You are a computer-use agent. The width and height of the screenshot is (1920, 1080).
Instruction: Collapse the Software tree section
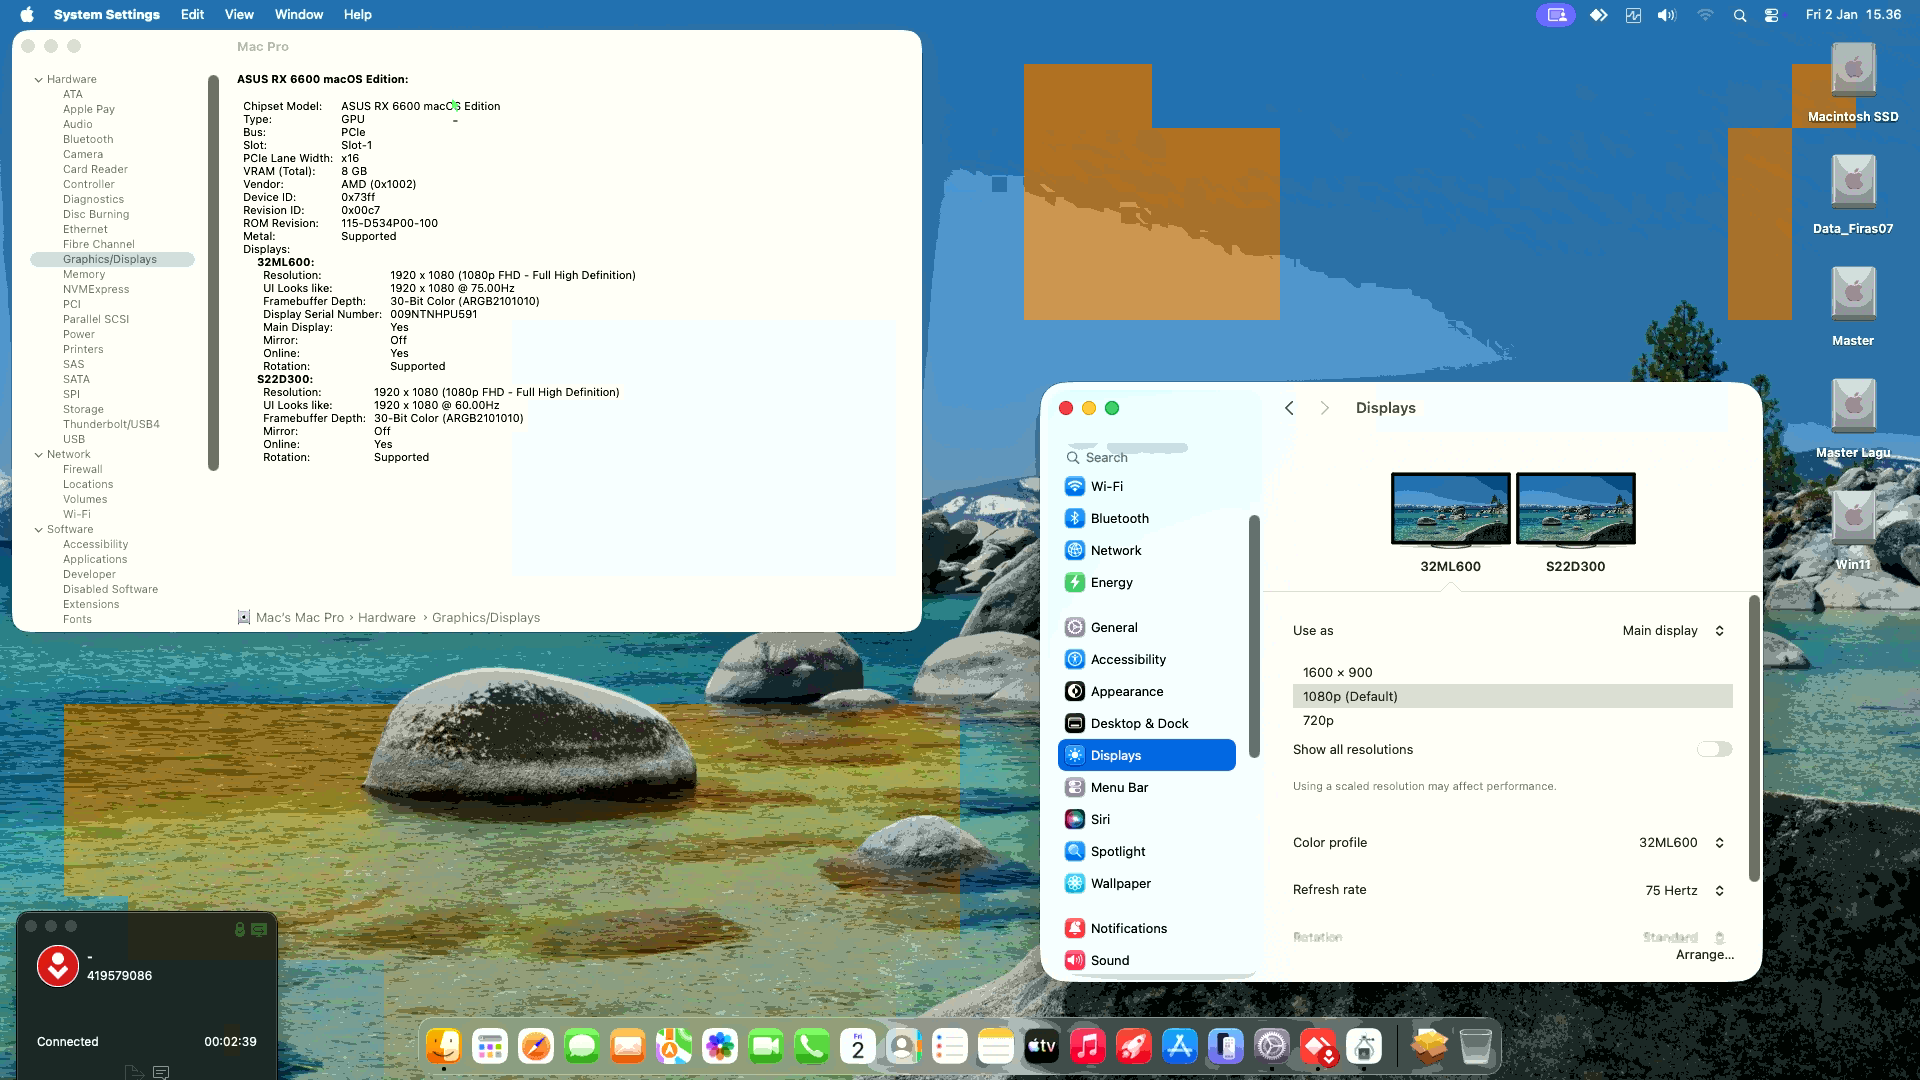click(39, 529)
